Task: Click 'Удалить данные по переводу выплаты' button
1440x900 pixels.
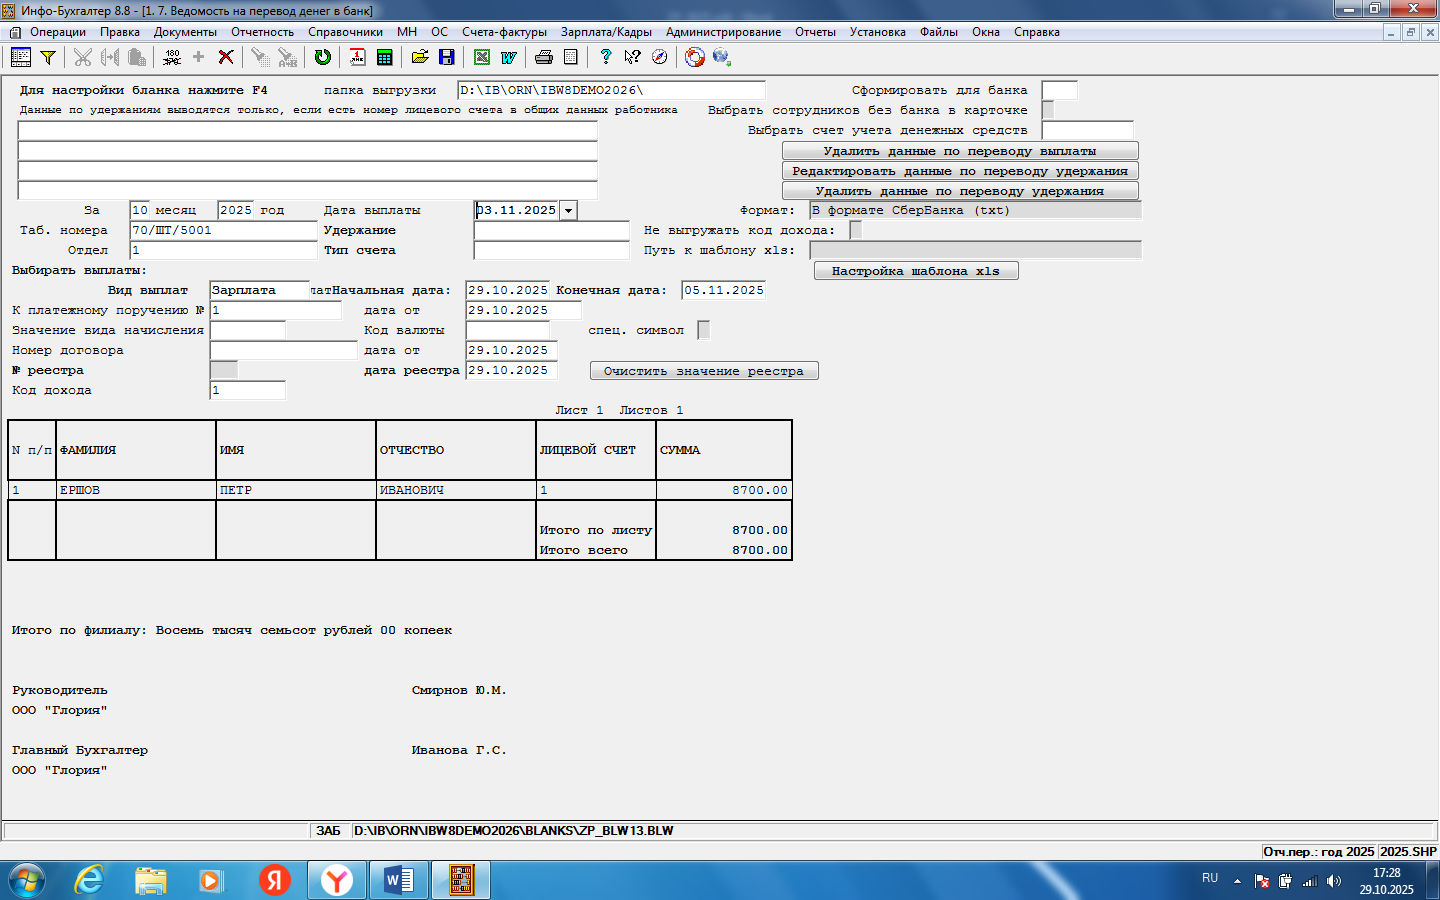Action: point(960,151)
